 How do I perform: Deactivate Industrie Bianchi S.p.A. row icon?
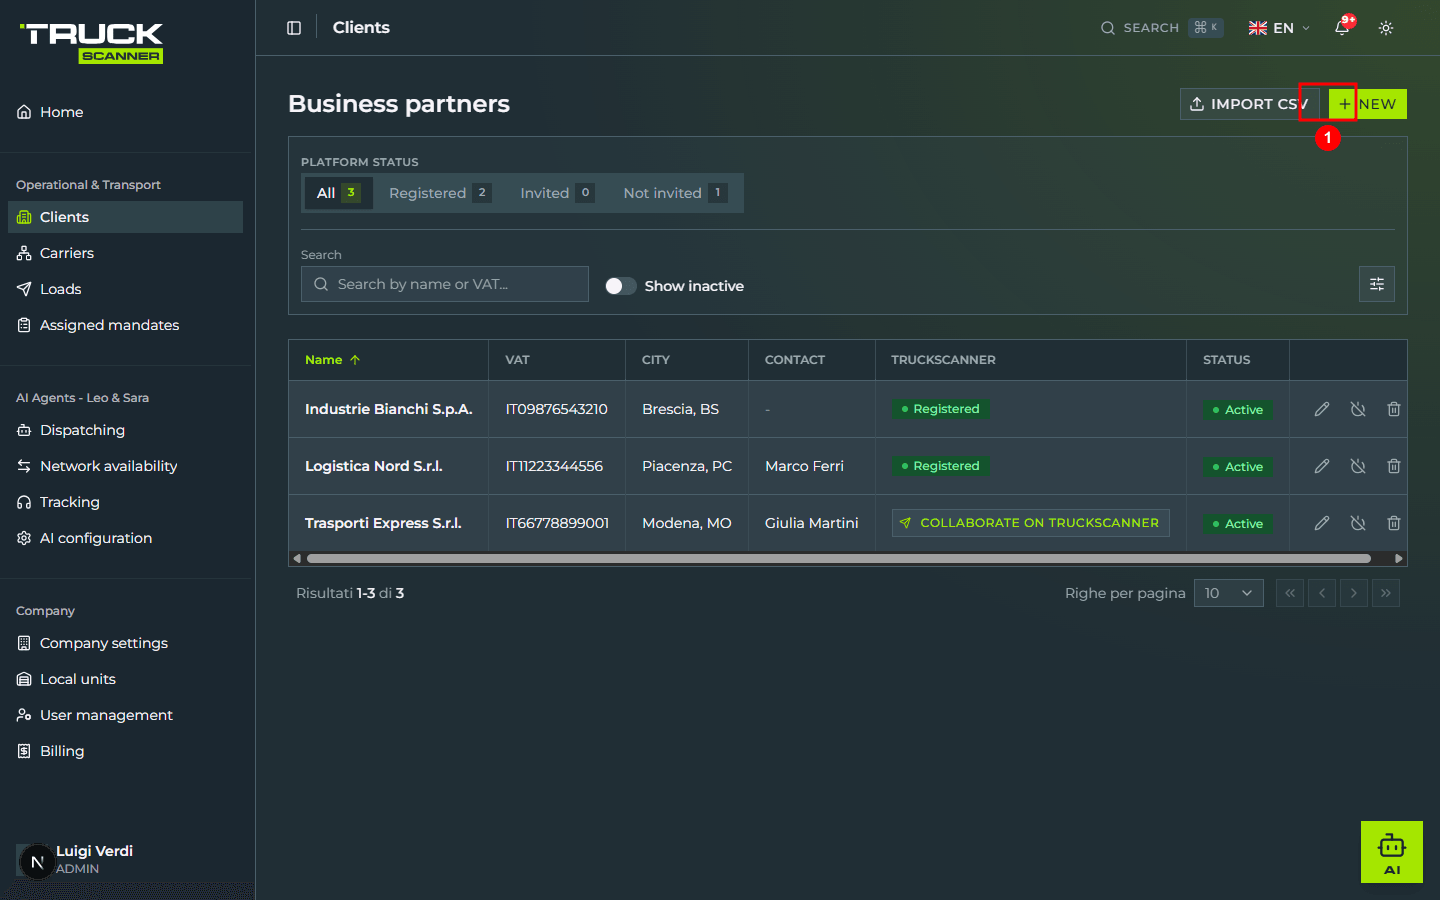(1358, 409)
